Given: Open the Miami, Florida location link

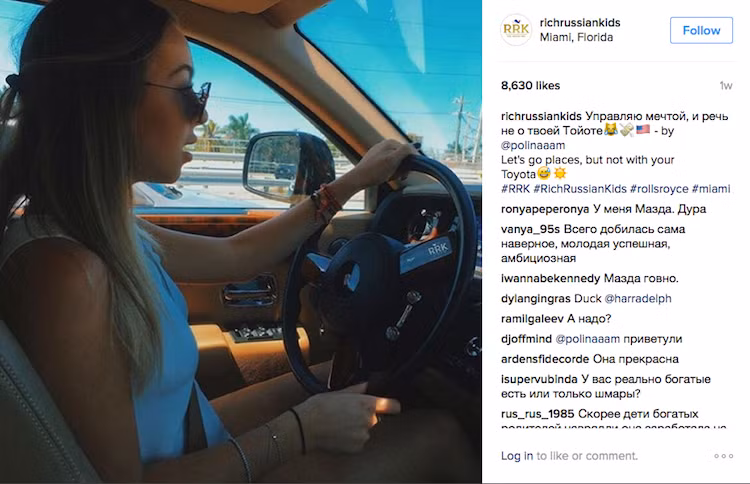Looking at the screenshot, I should click(576, 37).
